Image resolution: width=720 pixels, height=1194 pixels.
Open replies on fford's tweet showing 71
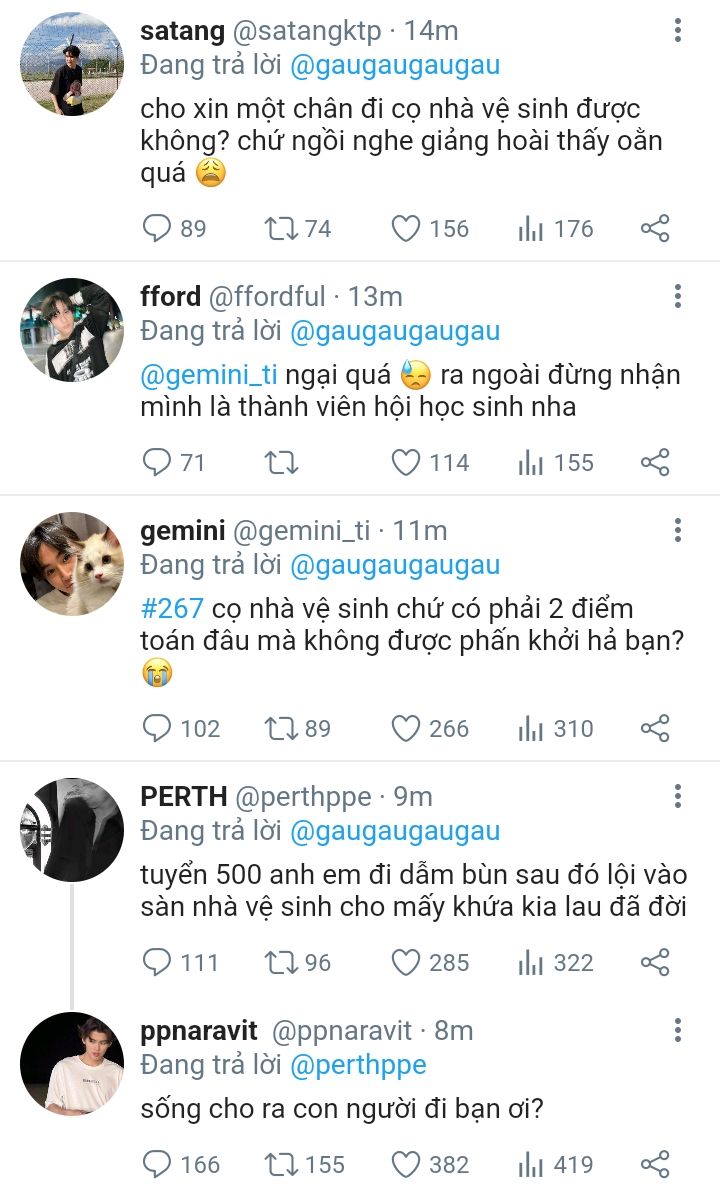tap(157, 462)
